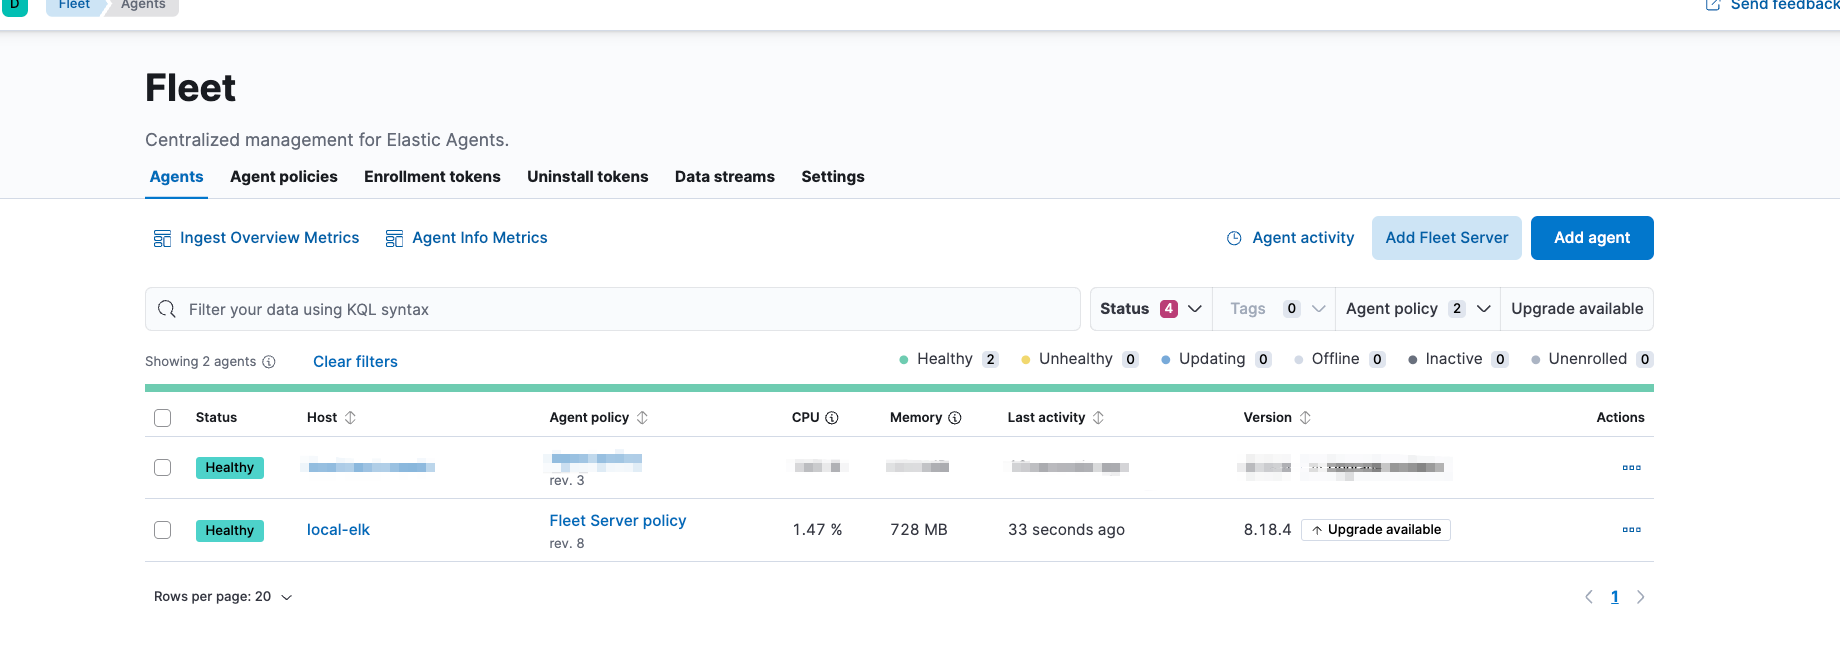Open the Fleet Server policy link
This screenshot has height=671, width=1840.
(x=618, y=521)
